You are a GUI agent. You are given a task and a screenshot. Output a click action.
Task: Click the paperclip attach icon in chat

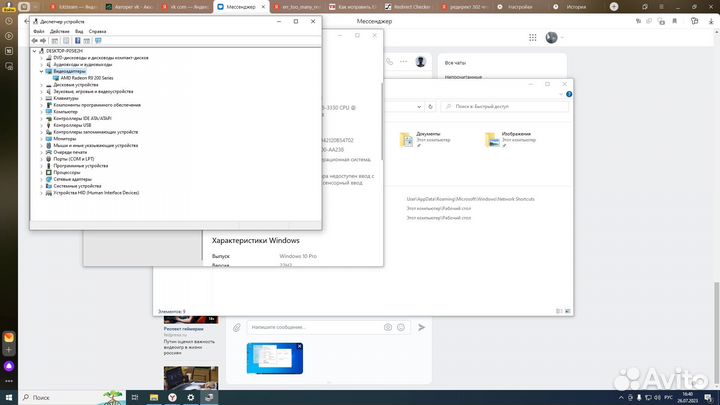[236, 328]
